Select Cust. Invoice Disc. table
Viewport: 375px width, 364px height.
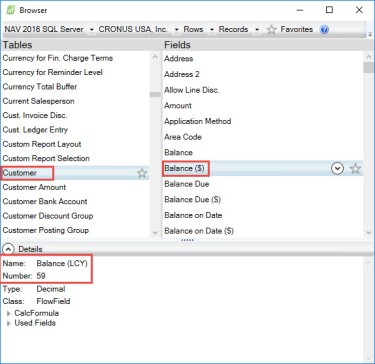point(35,115)
